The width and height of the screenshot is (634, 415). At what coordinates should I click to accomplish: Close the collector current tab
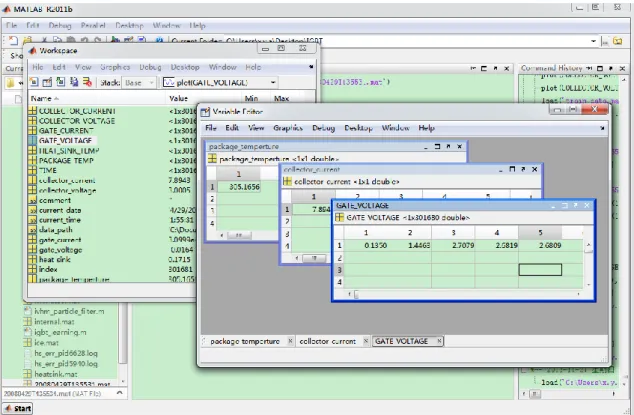tap(366, 341)
